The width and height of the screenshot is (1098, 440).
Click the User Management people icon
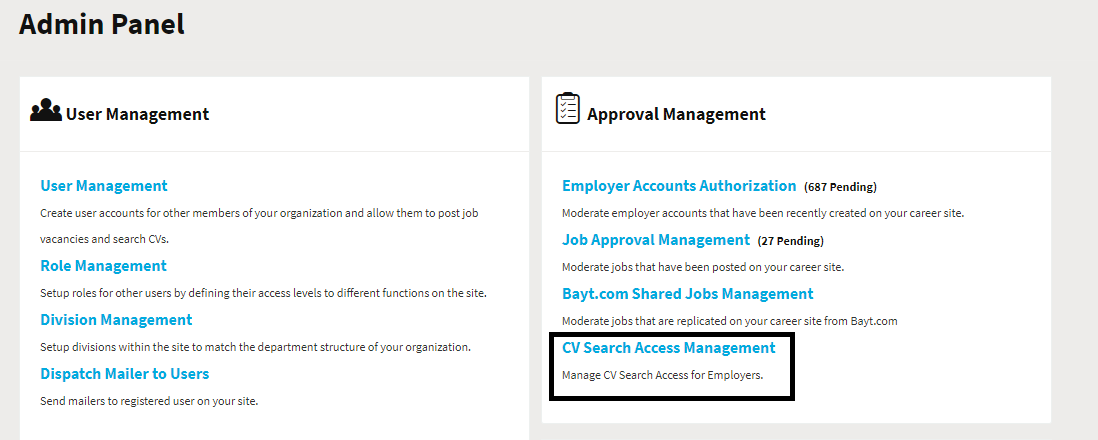[46, 111]
